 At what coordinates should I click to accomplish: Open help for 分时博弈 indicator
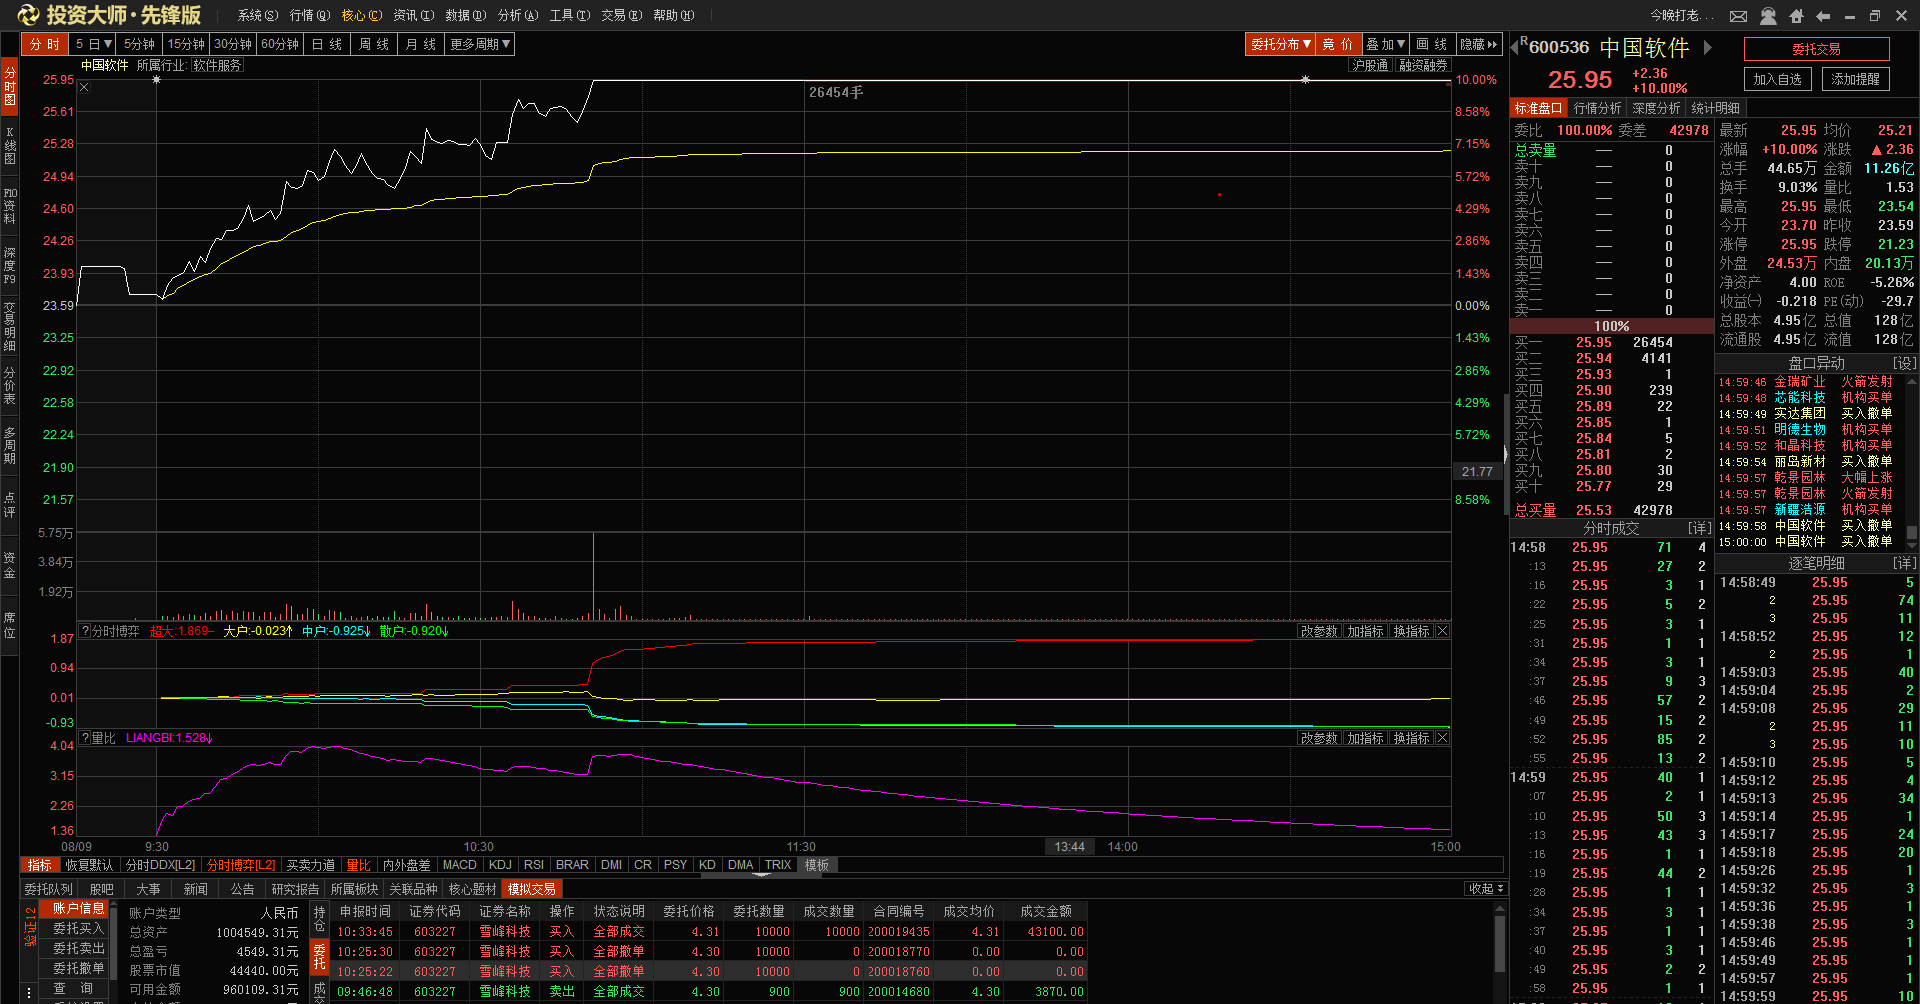click(85, 631)
